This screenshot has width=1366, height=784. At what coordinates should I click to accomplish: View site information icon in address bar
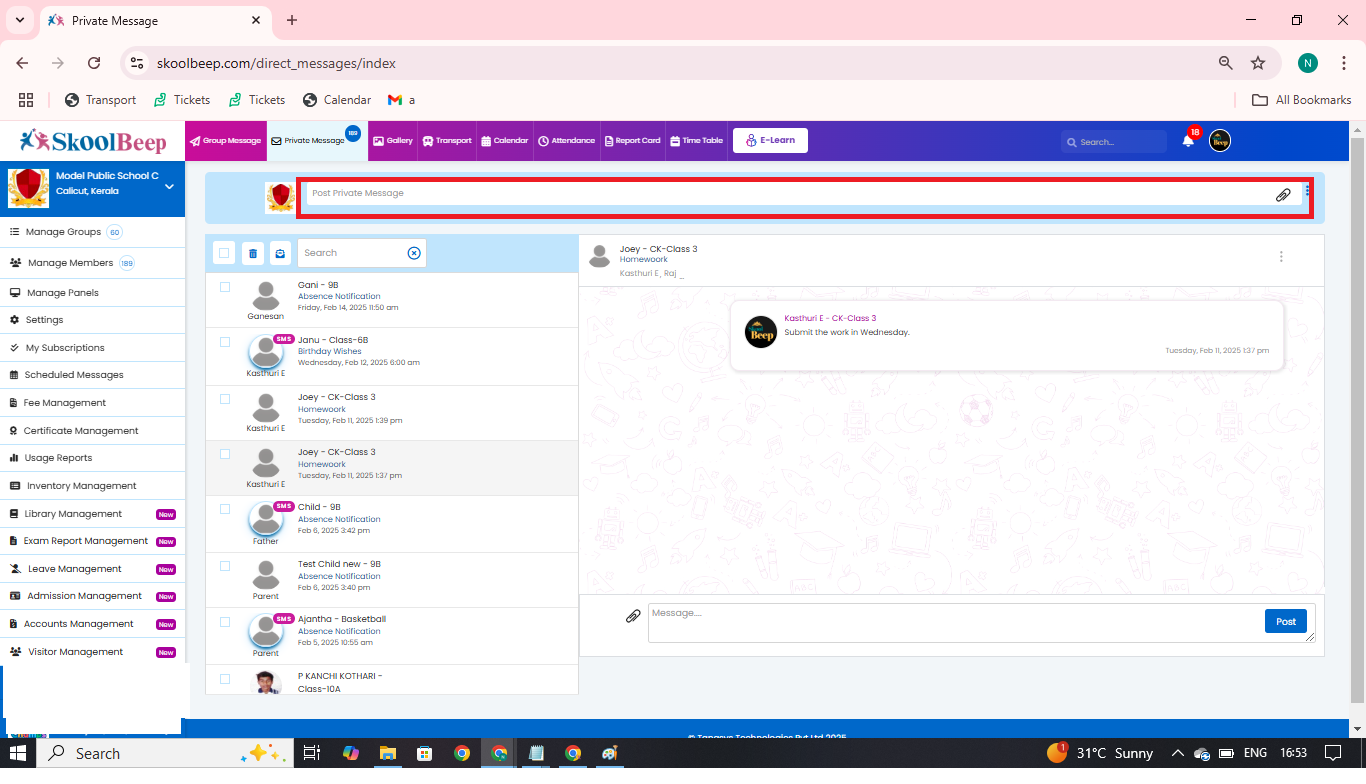pyautogui.click(x=138, y=63)
